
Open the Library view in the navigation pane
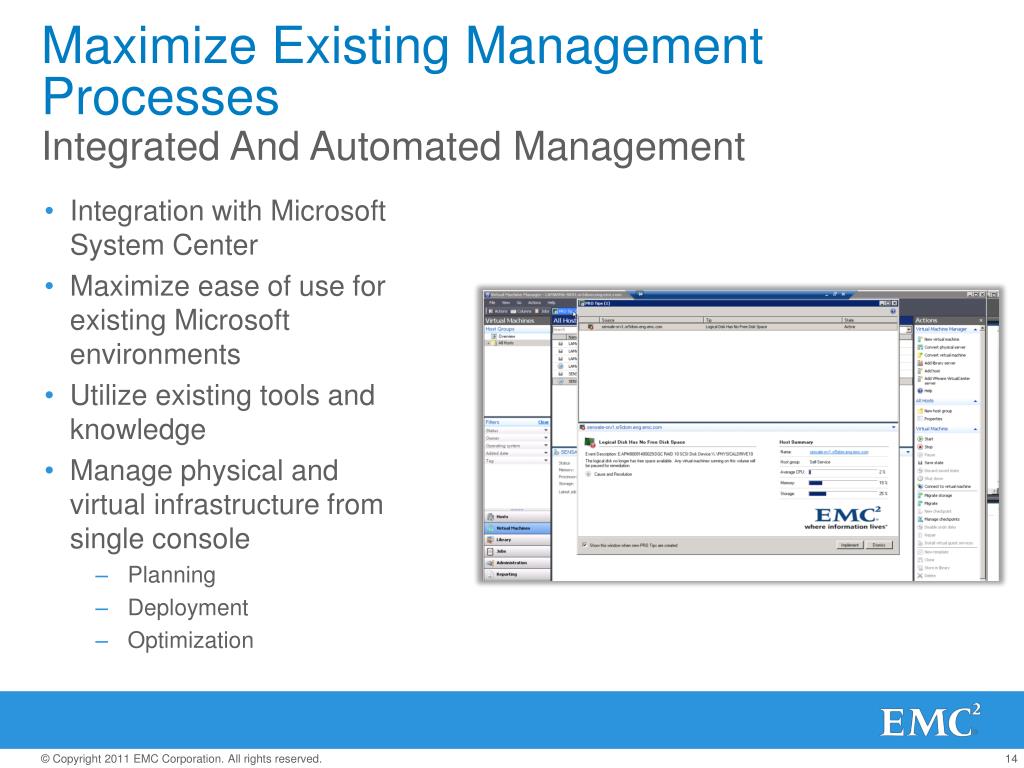(x=517, y=540)
